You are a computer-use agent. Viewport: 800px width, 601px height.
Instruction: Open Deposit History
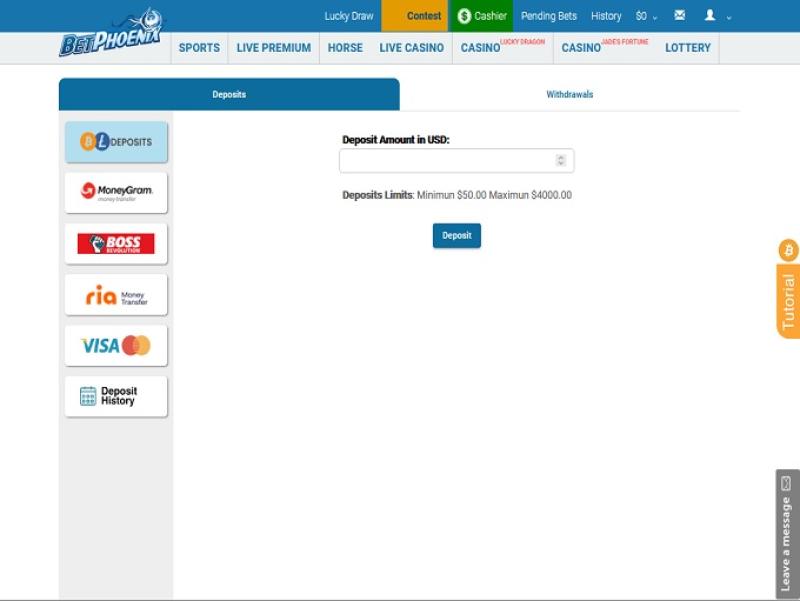[x=116, y=396]
